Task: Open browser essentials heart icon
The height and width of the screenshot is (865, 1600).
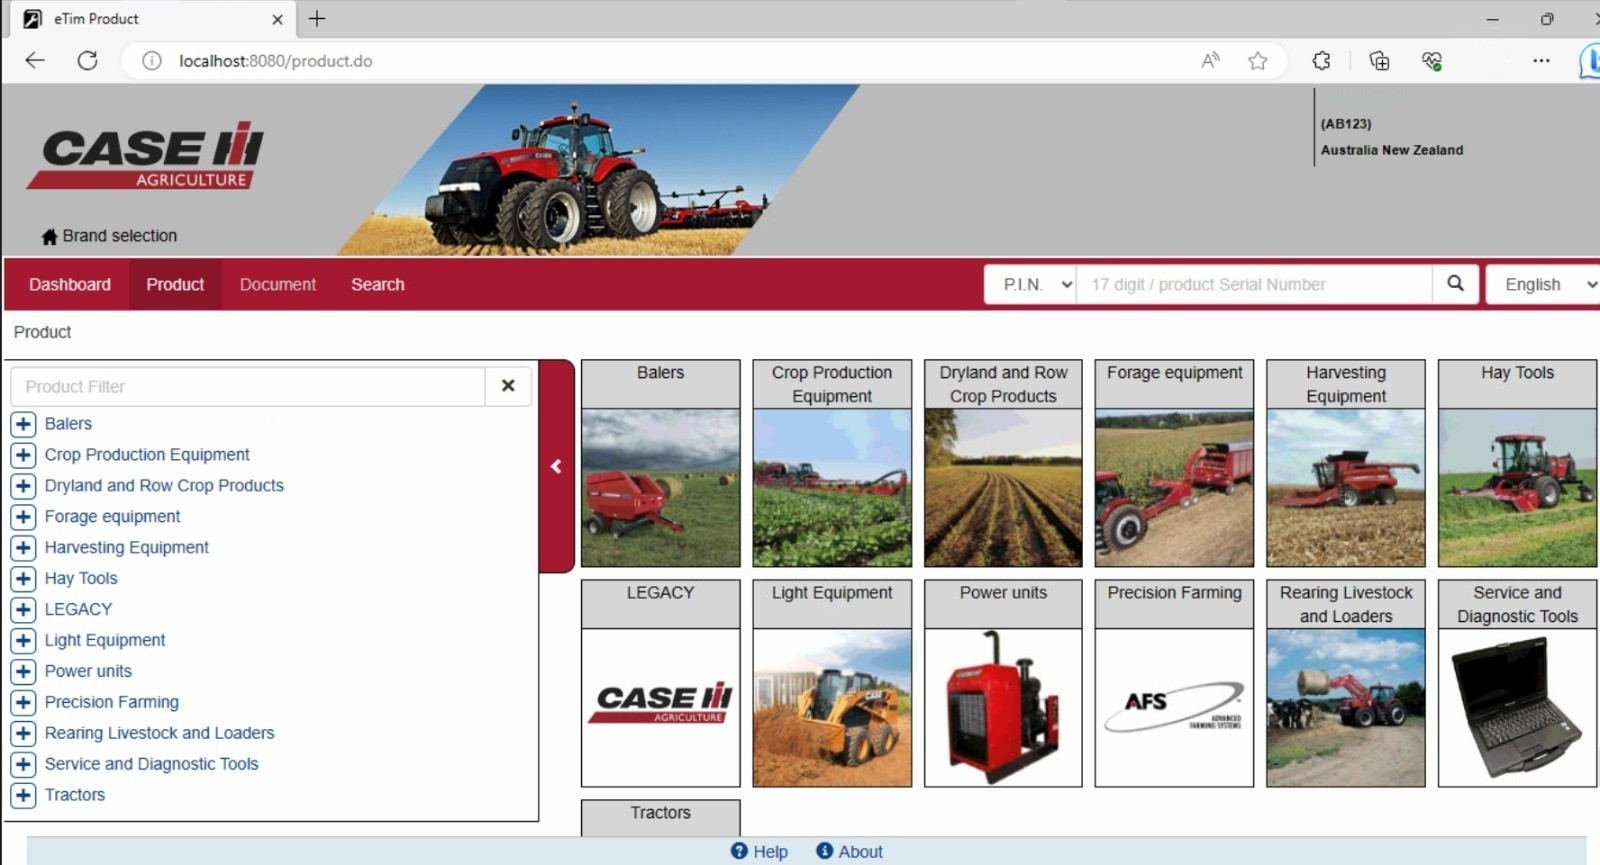Action: click(1431, 61)
